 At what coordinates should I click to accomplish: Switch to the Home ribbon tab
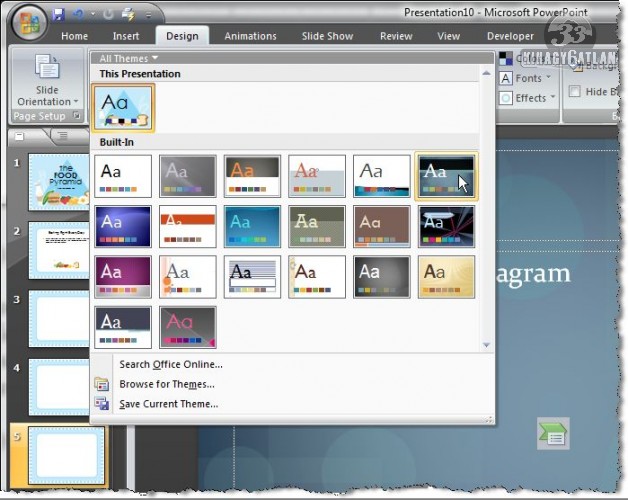coord(74,36)
